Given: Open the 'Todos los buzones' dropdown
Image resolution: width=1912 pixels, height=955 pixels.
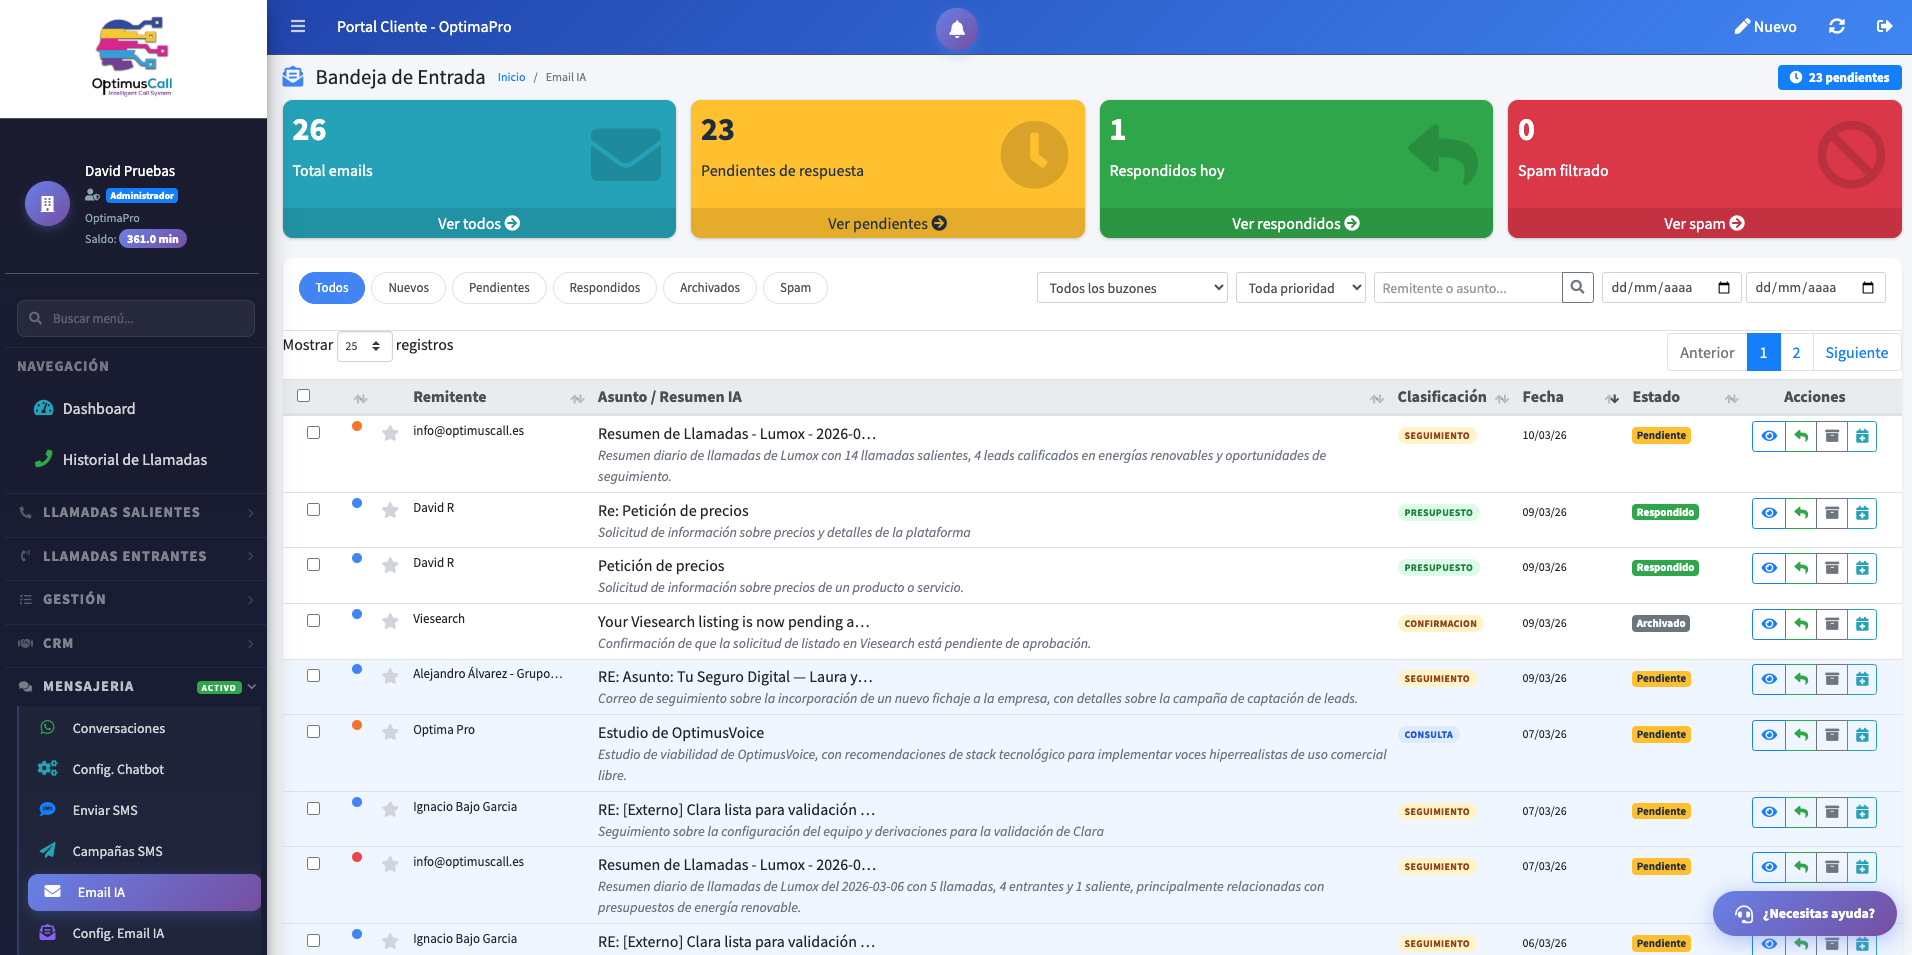Looking at the screenshot, I should [1131, 287].
